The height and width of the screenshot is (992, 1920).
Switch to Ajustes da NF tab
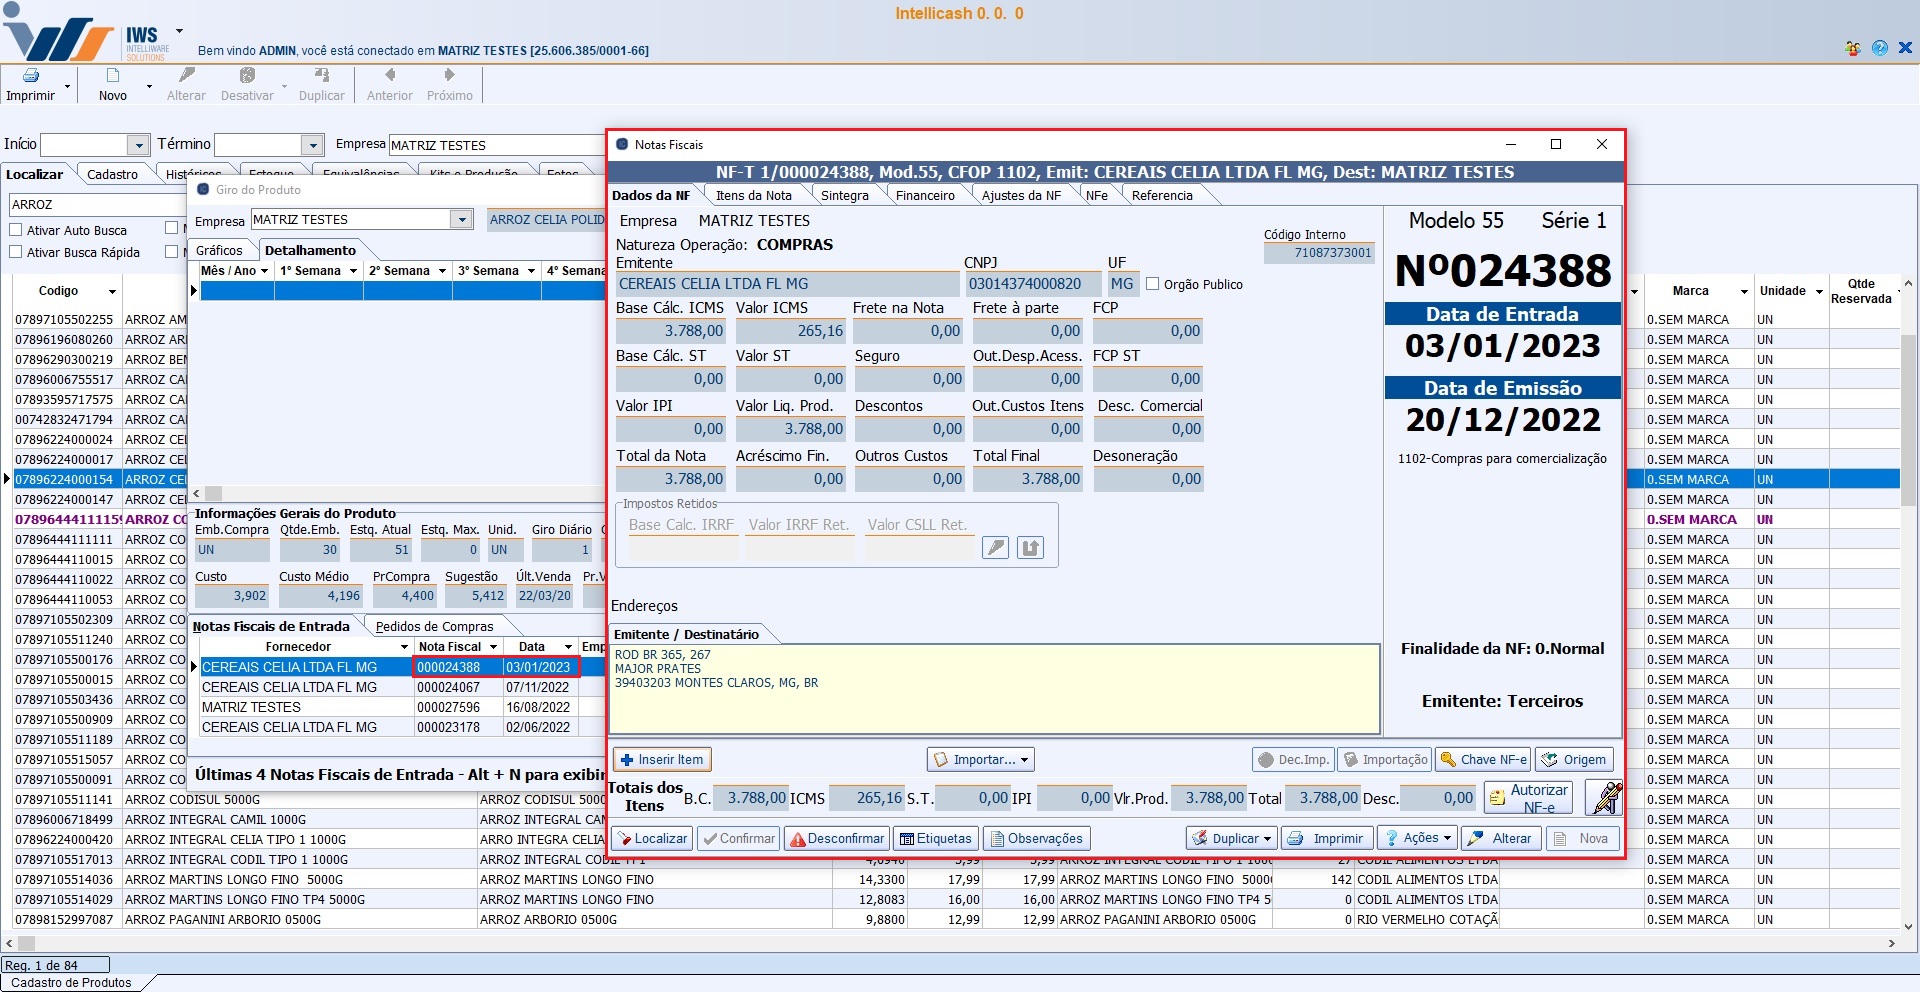tap(1021, 195)
